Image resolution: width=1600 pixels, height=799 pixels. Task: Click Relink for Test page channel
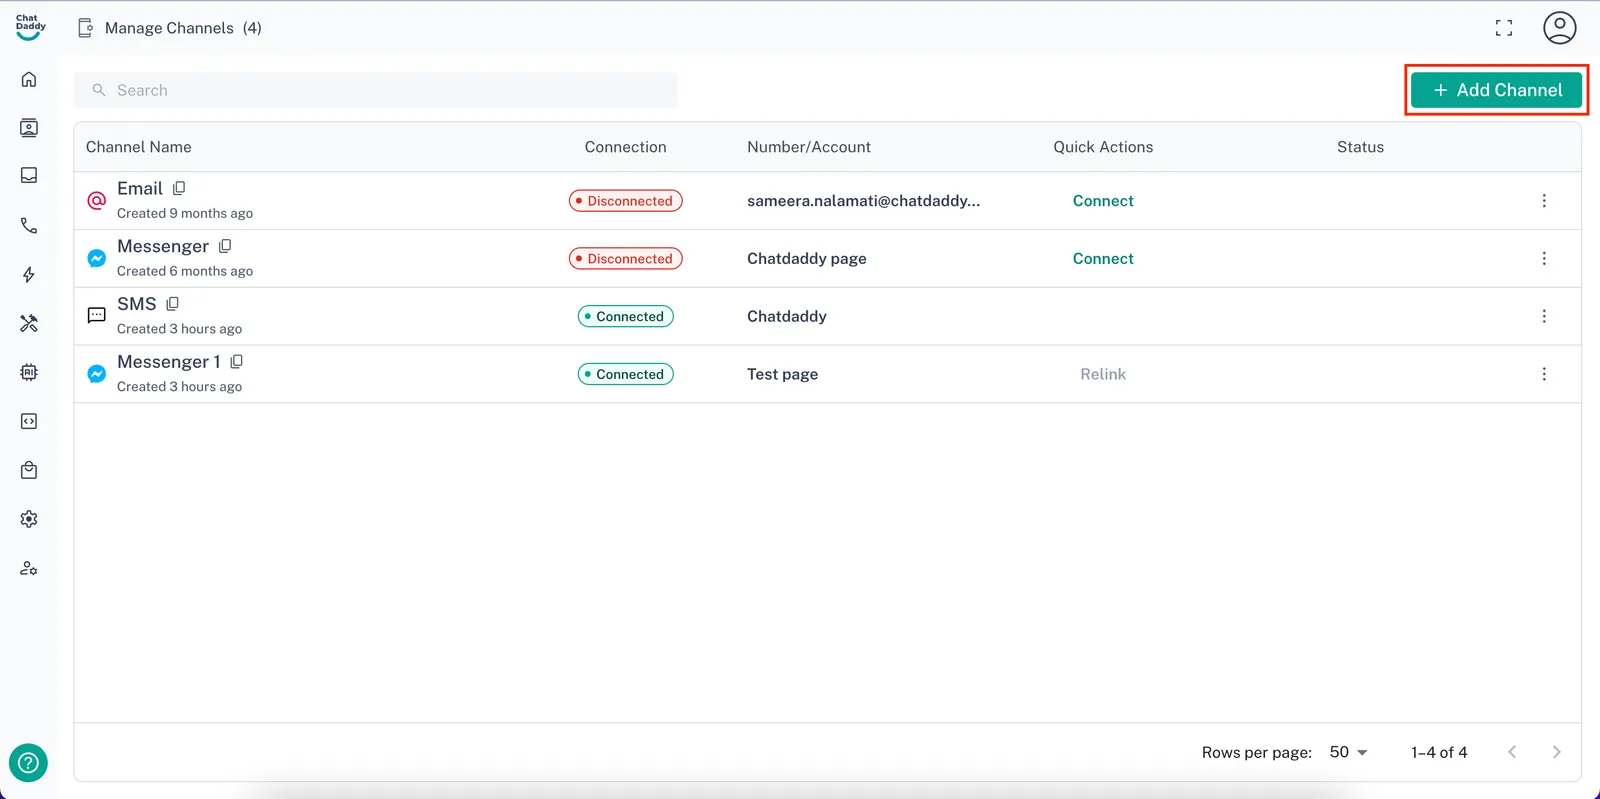pyautogui.click(x=1103, y=374)
